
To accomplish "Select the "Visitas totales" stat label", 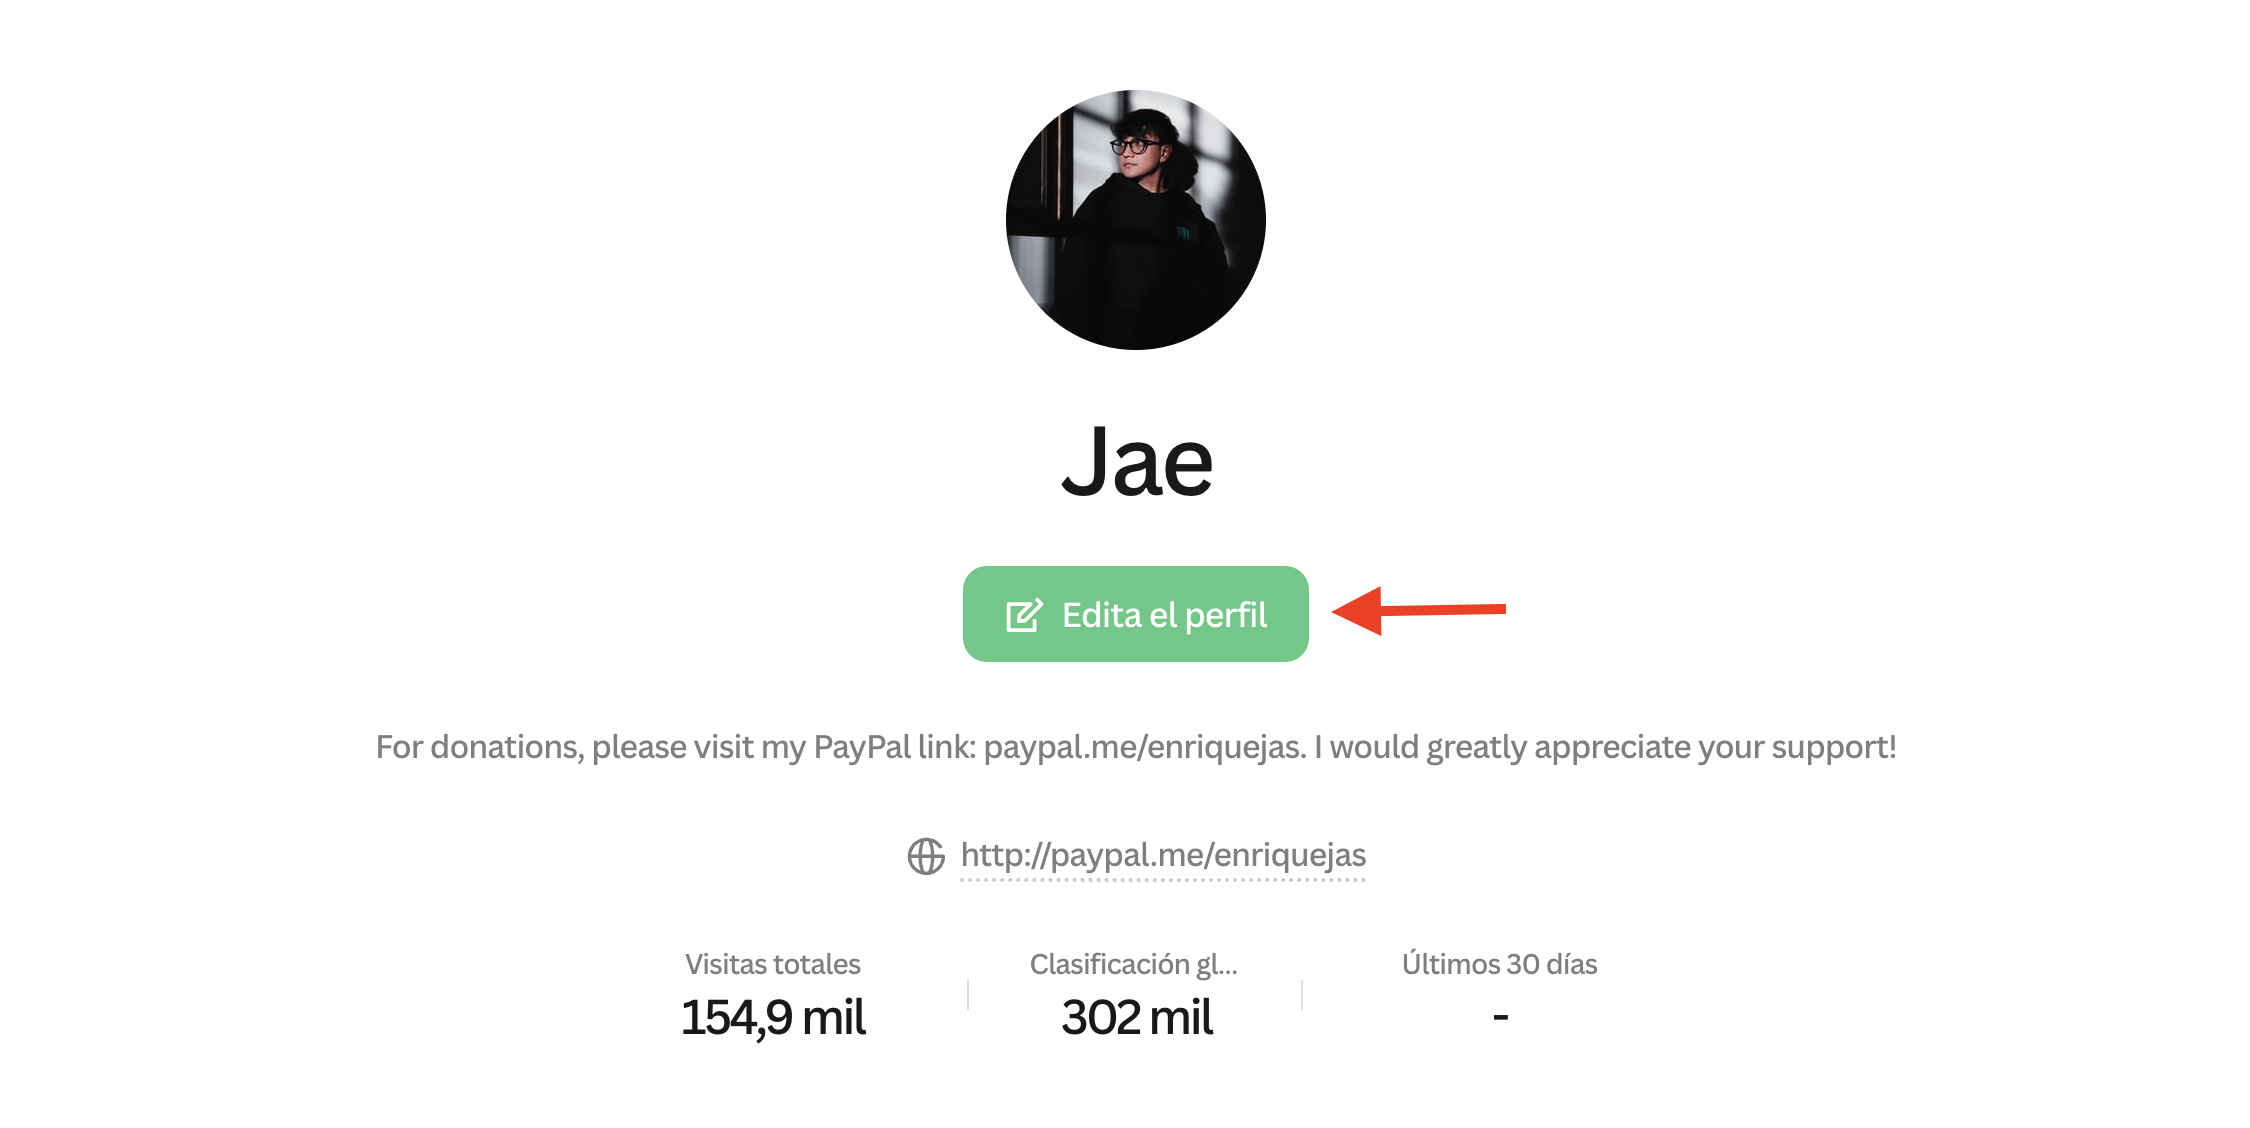I will [772, 964].
